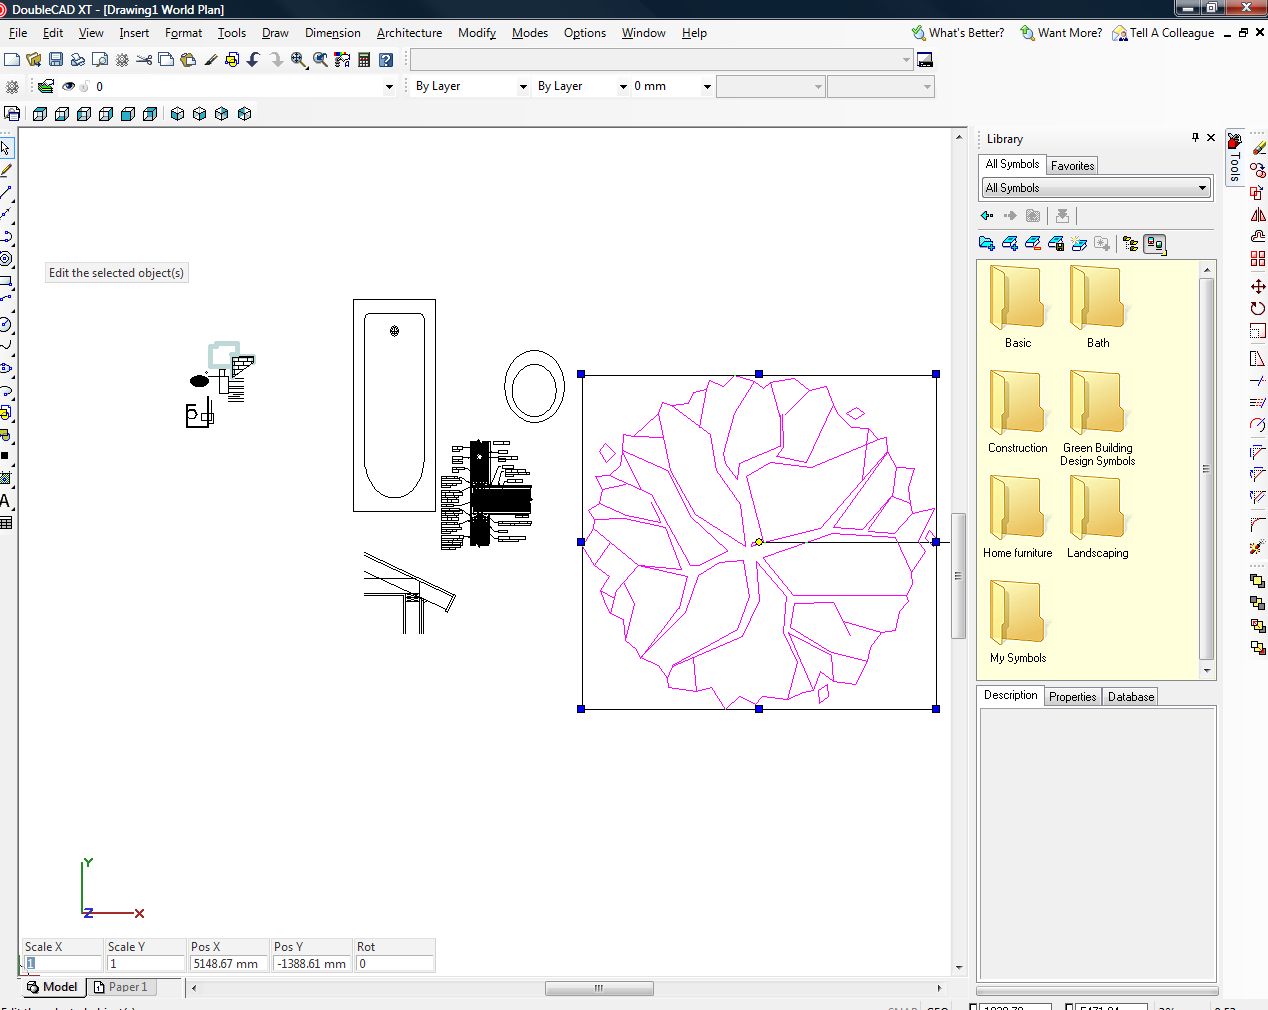Click the Want More? link
This screenshot has height=1010, width=1268.
click(x=1061, y=33)
